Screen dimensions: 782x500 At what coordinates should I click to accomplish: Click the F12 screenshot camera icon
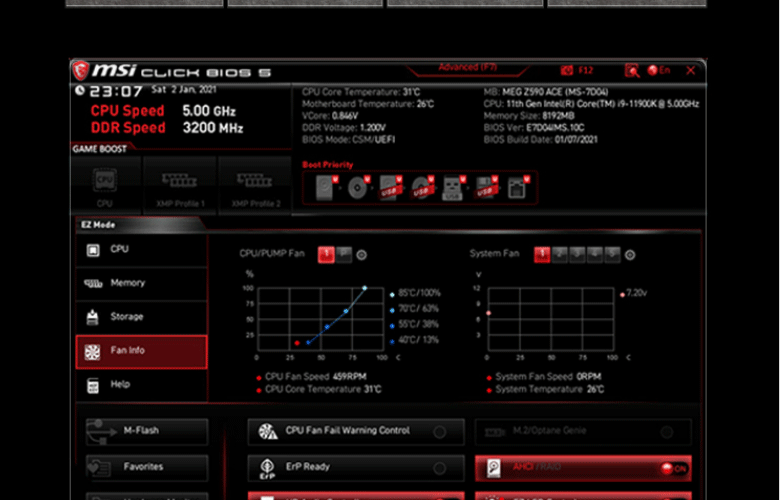pyautogui.click(x=567, y=70)
